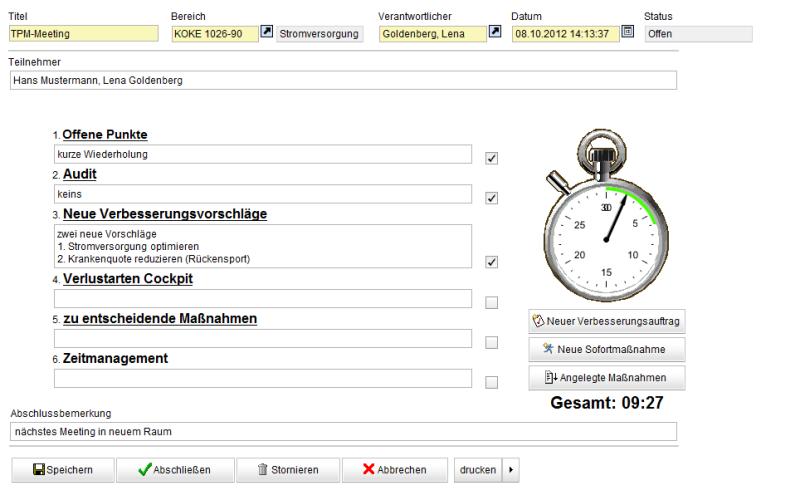Viewport: 800px width, 500px height.
Task: Open the Verlustarten Cockpit heading link
Action: (x=128, y=279)
